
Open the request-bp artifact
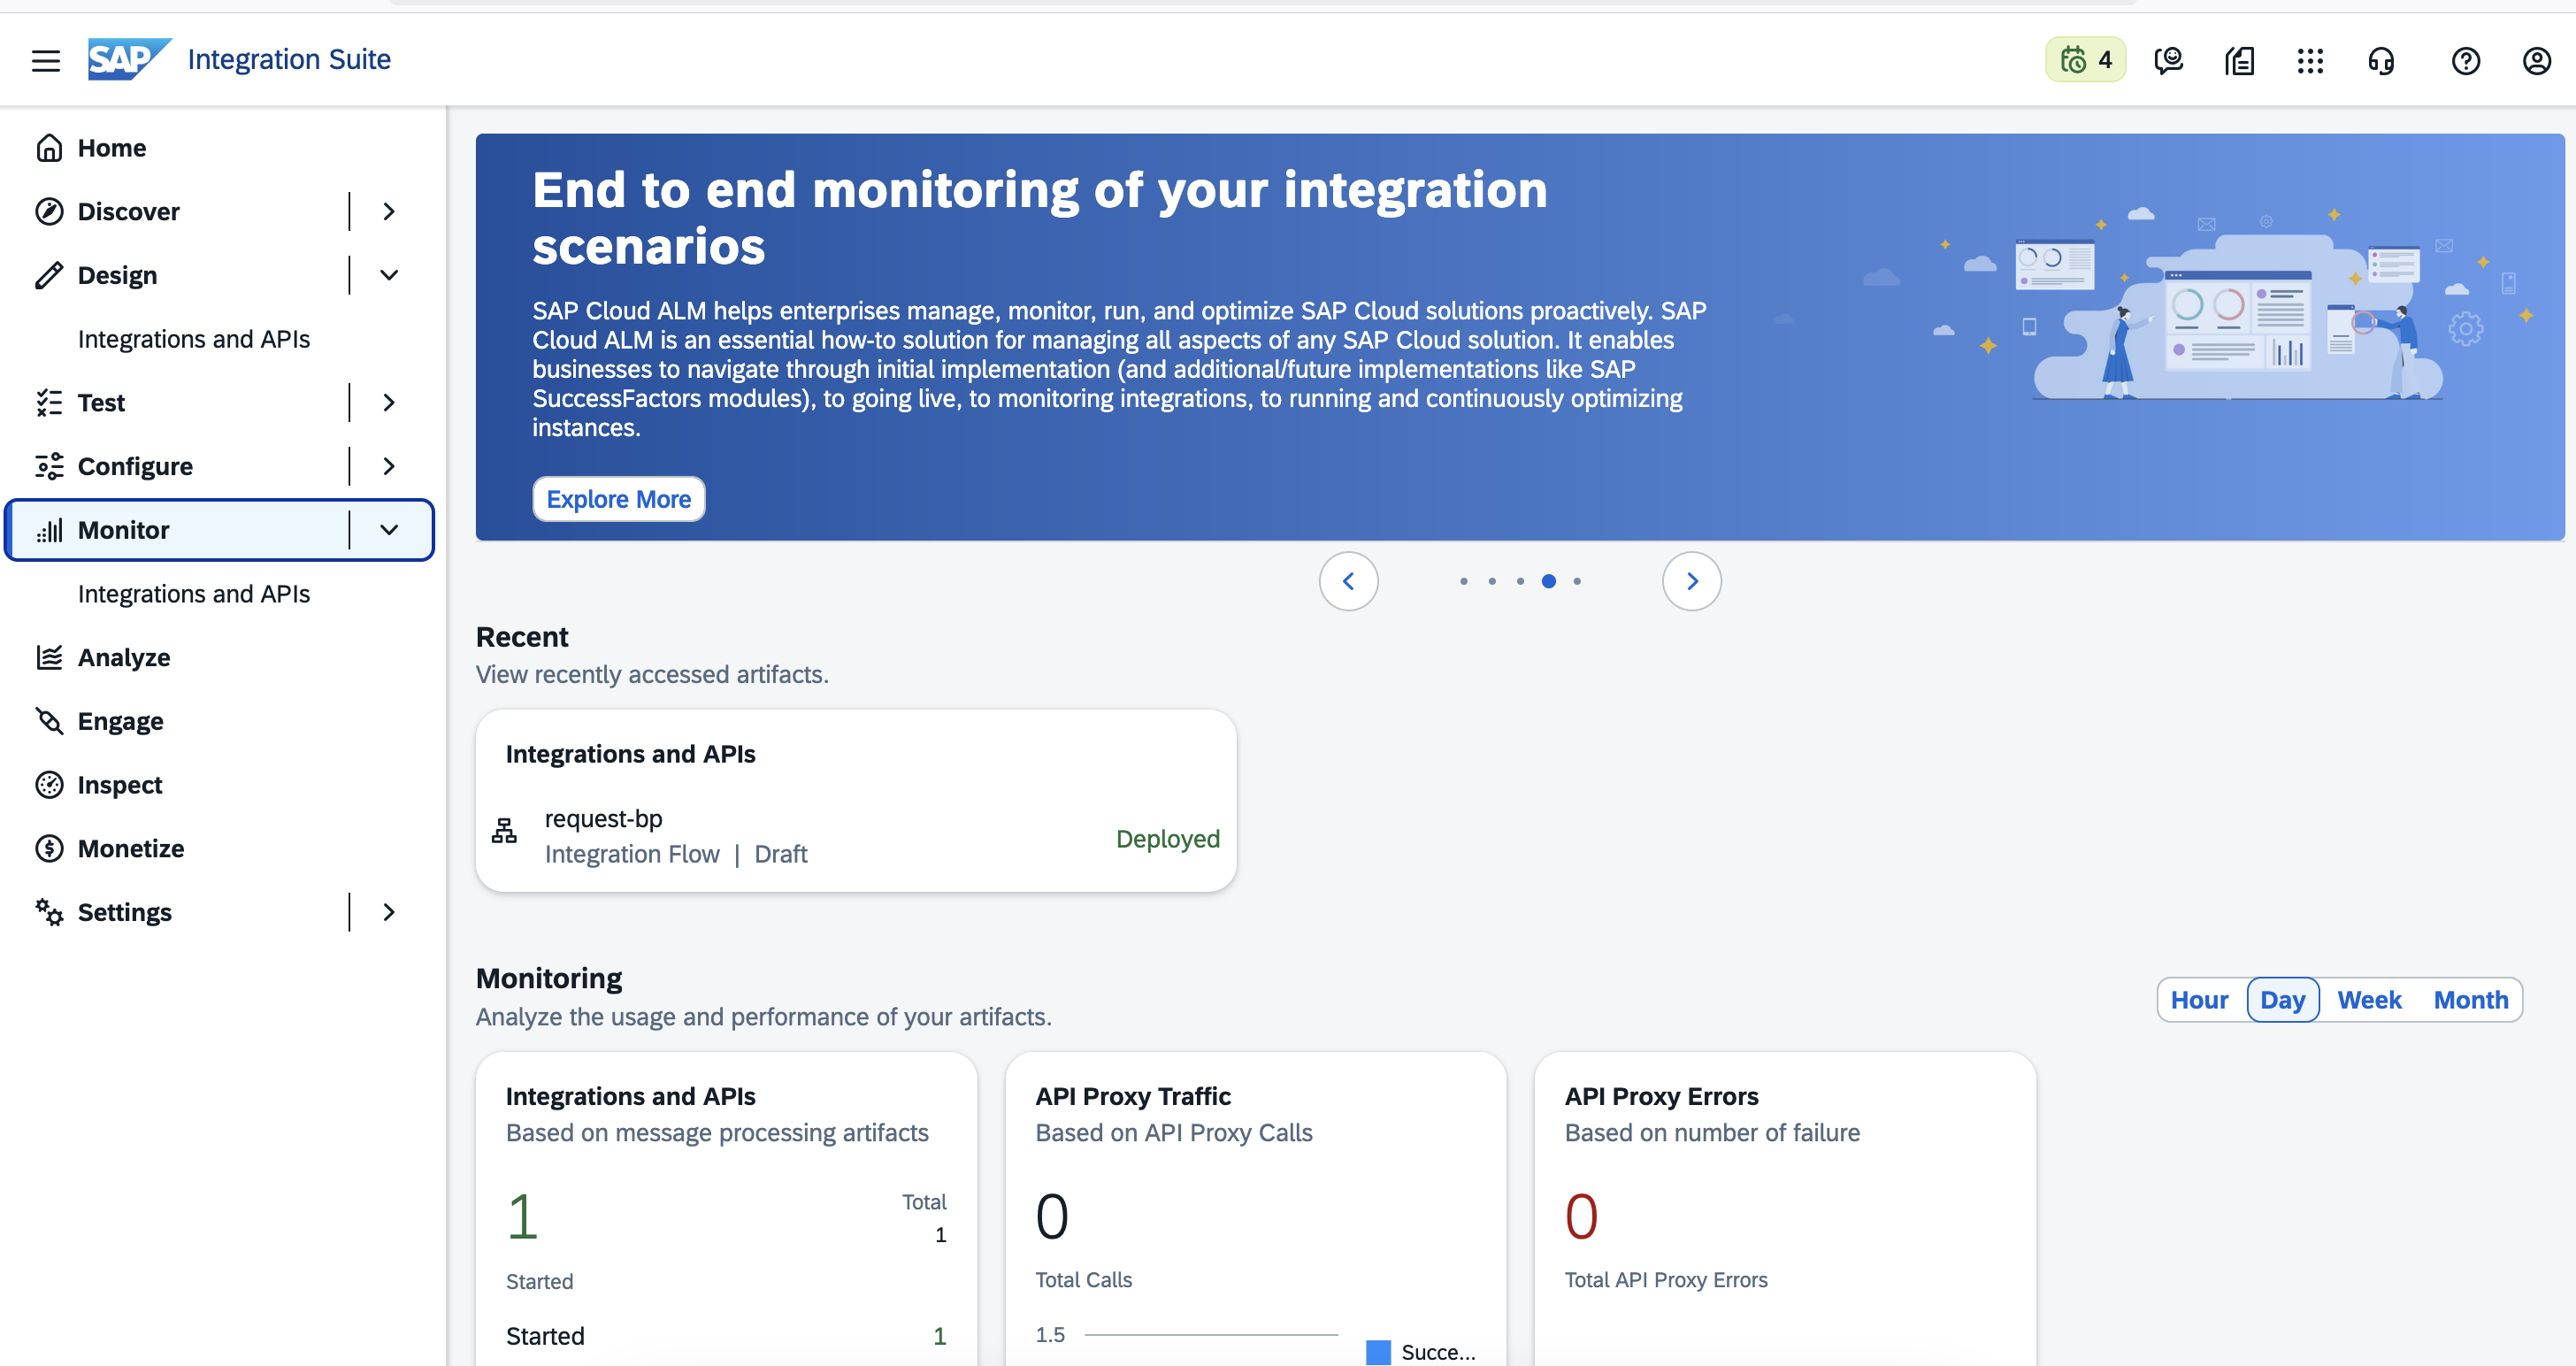pos(856,836)
